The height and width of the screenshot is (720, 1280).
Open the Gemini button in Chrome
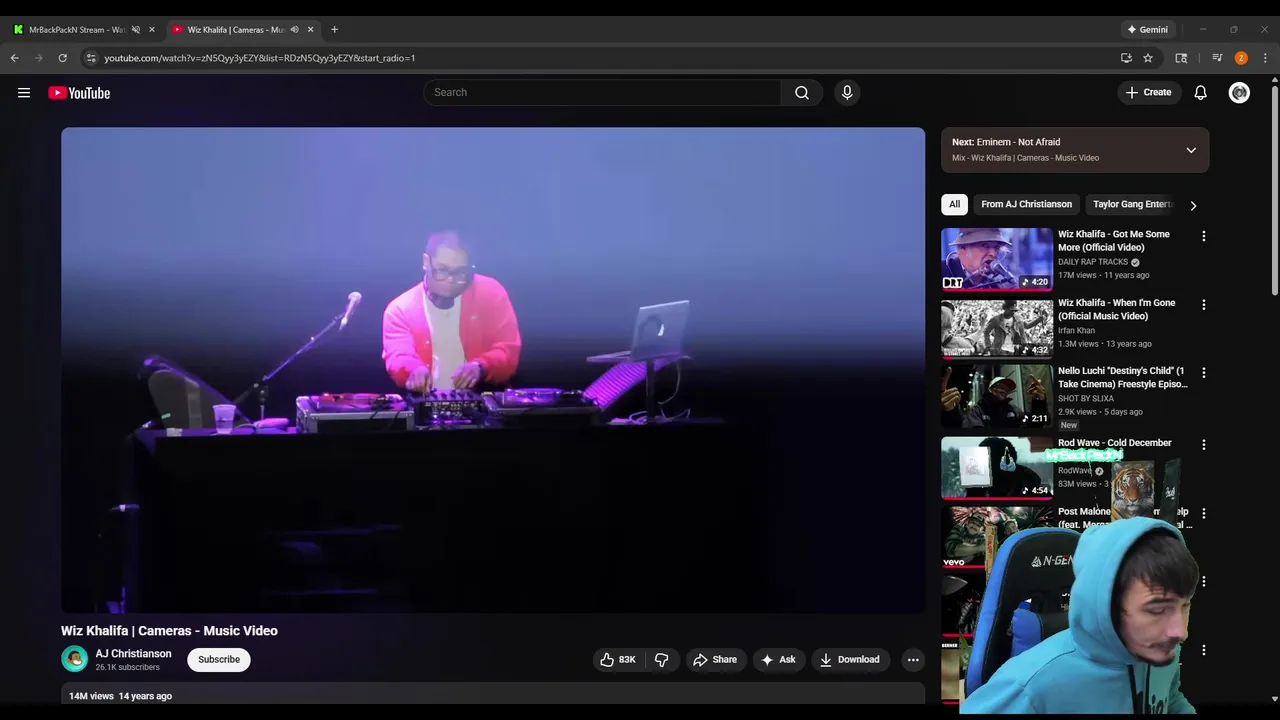(x=1147, y=29)
